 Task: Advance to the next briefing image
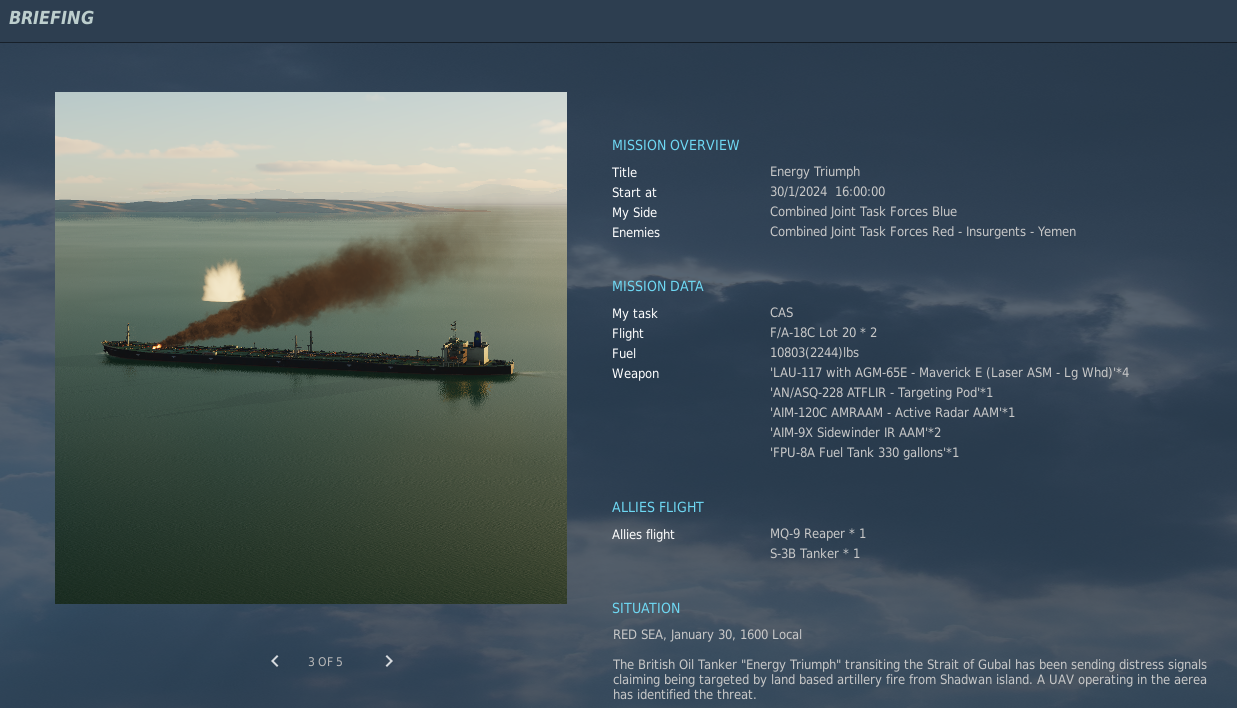click(389, 661)
